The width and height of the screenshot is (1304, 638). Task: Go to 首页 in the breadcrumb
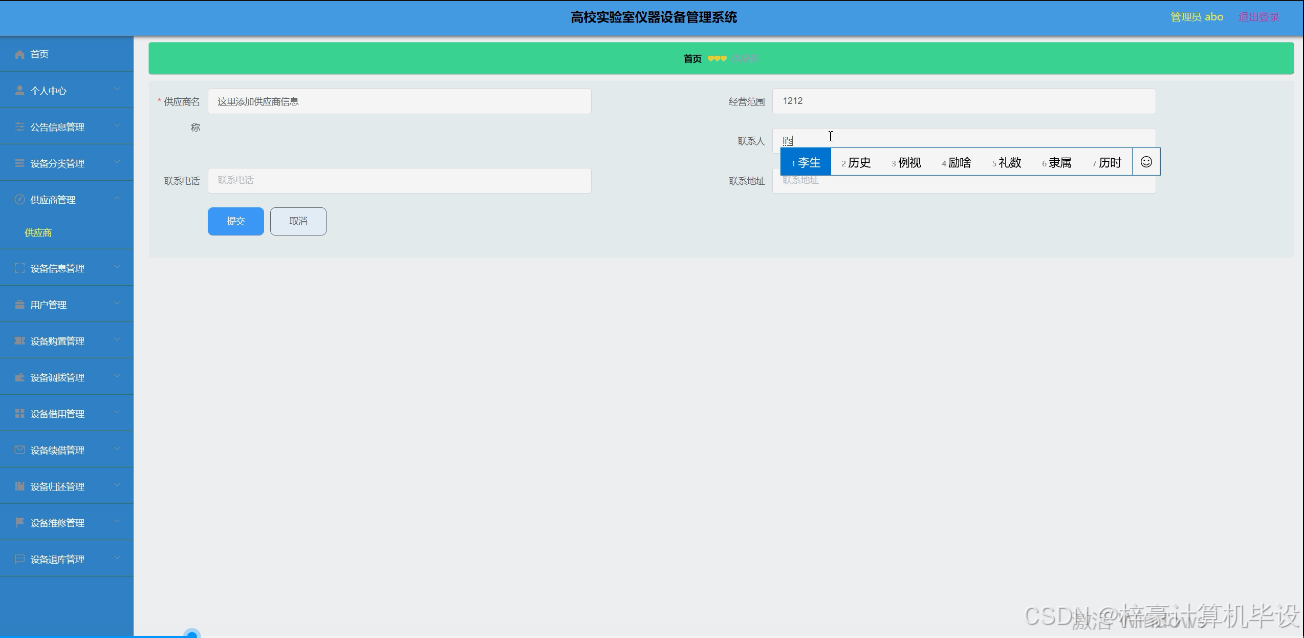692,59
